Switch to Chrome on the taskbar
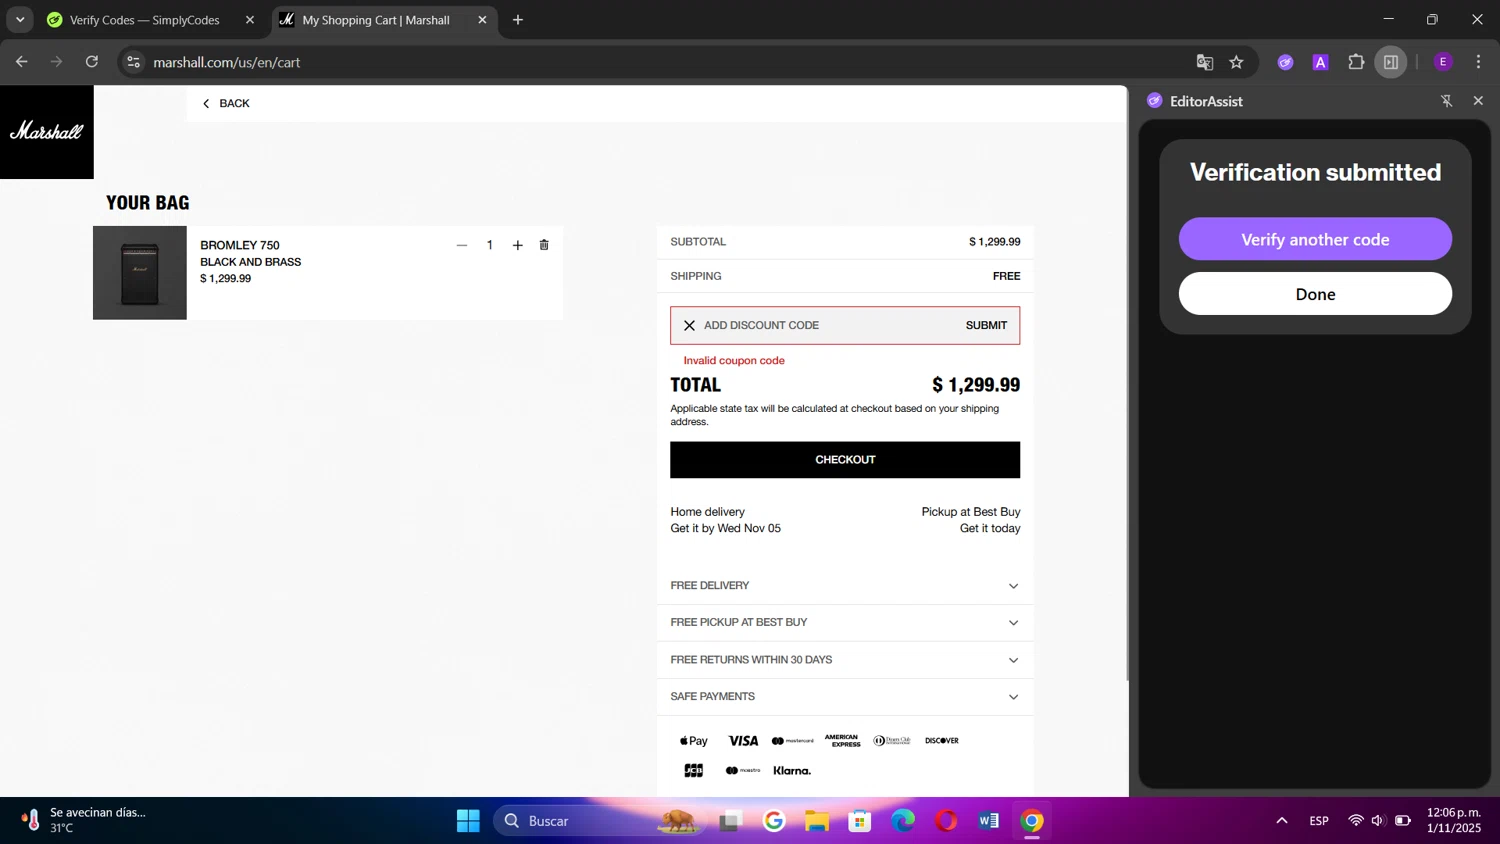The width and height of the screenshot is (1500, 844). (1032, 821)
